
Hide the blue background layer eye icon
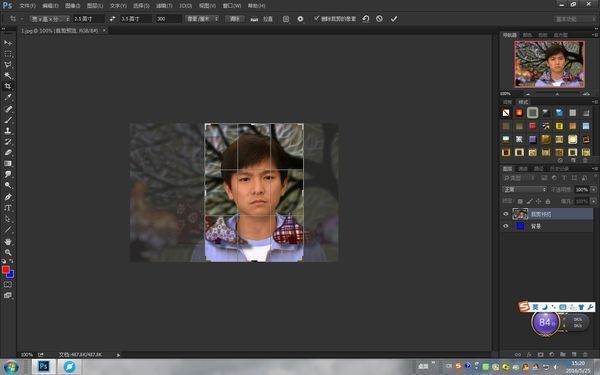[x=506, y=226]
